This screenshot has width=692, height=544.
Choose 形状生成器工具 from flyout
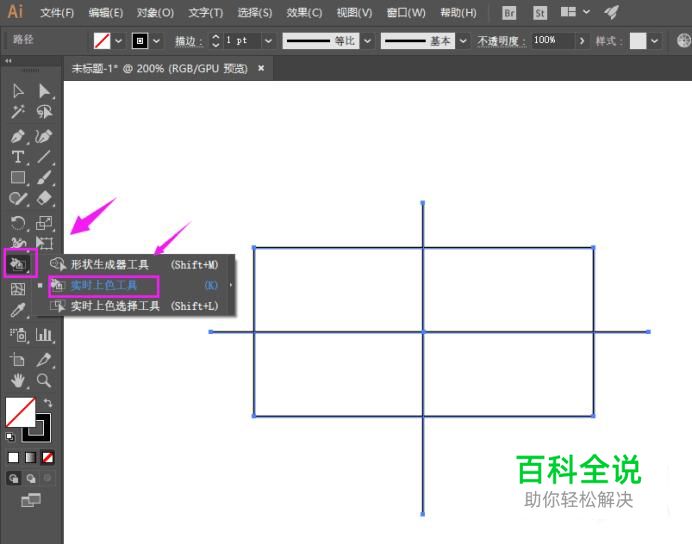(x=135, y=265)
